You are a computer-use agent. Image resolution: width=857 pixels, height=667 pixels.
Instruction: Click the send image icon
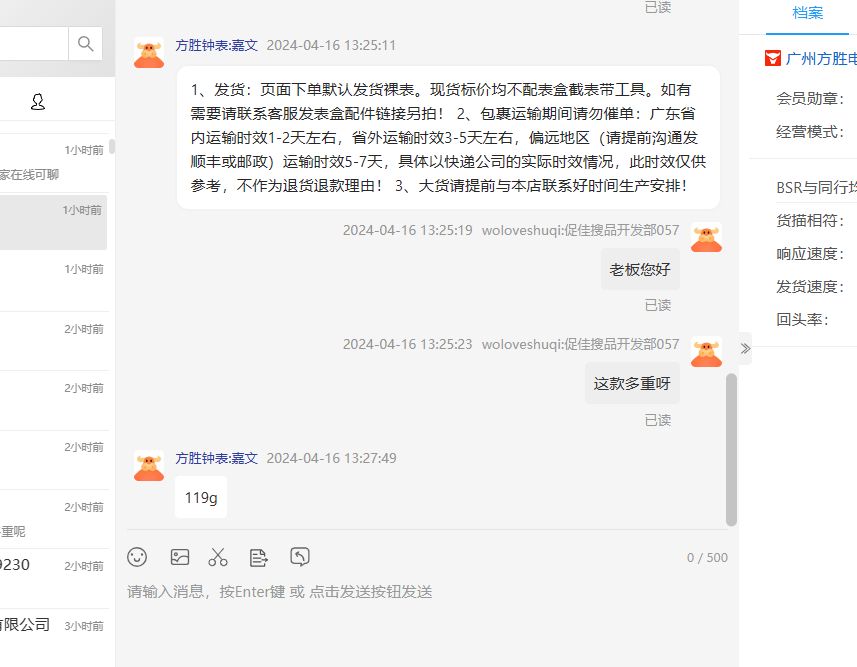tap(180, 557)
